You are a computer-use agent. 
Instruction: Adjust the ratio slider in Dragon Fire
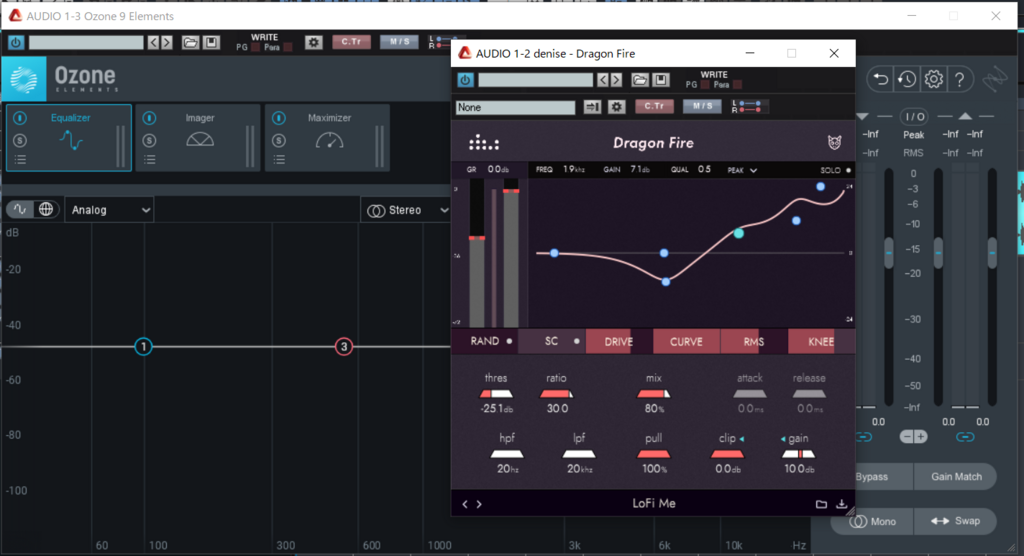click(556, 394)
